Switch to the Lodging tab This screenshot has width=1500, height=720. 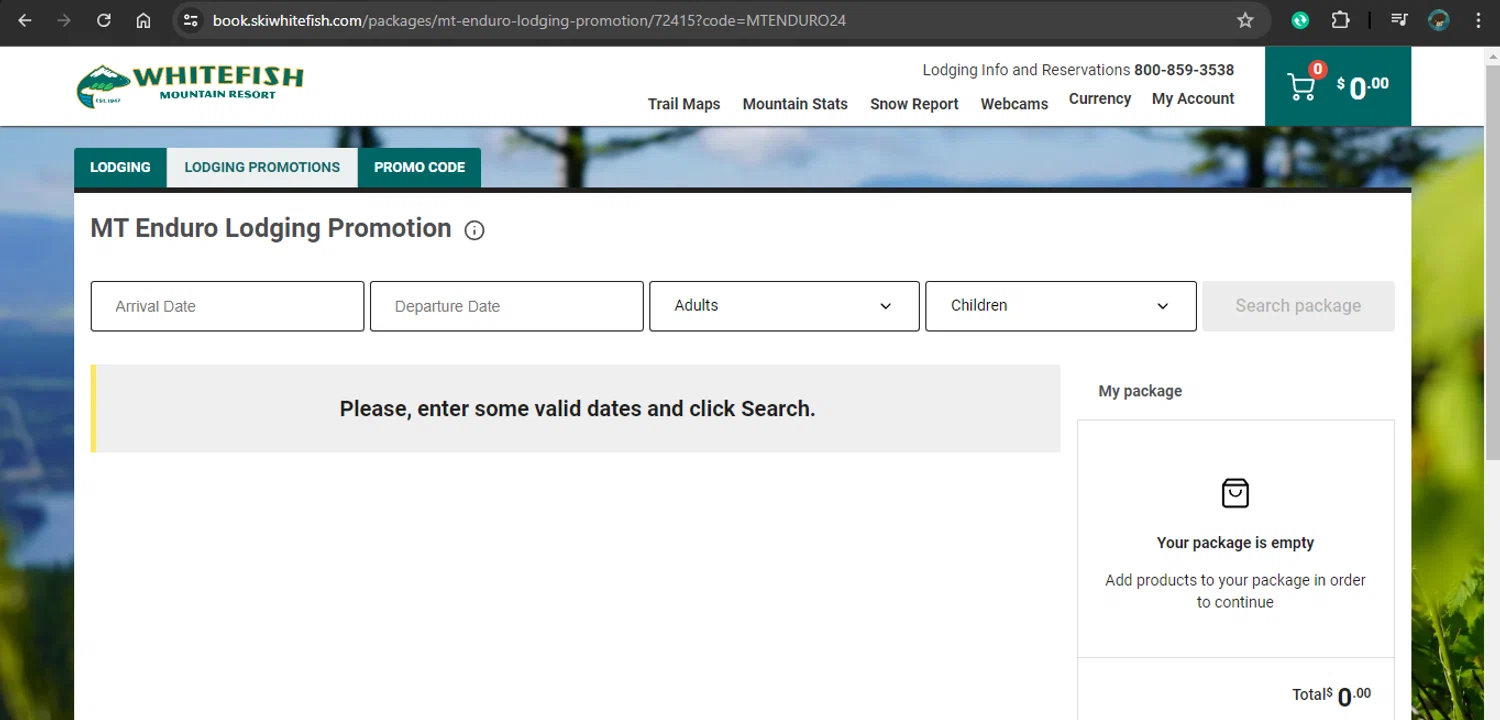[x=120, y=167]
